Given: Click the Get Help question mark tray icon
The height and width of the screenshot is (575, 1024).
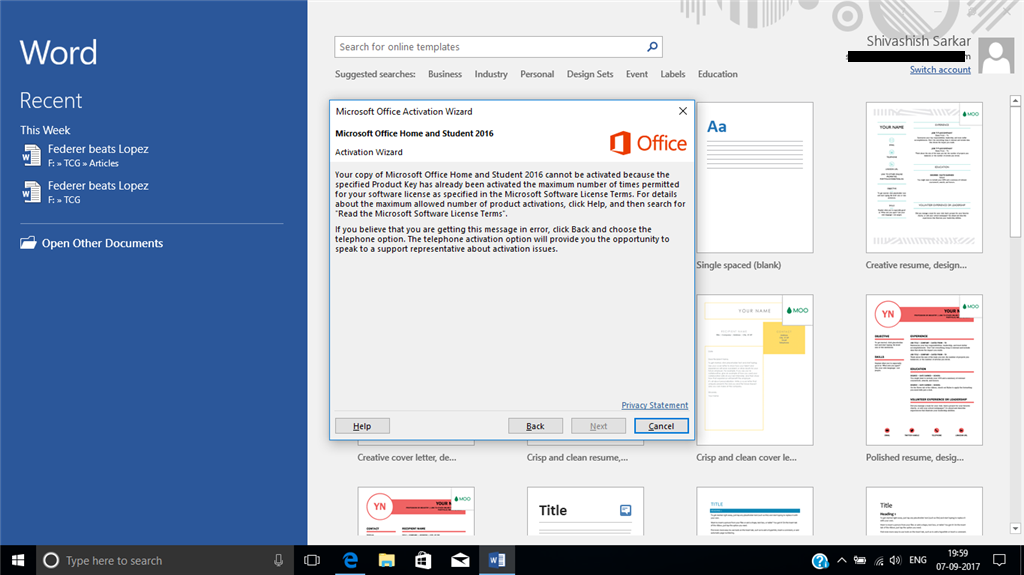Looking at the screenshot, I should click(820, 561).
